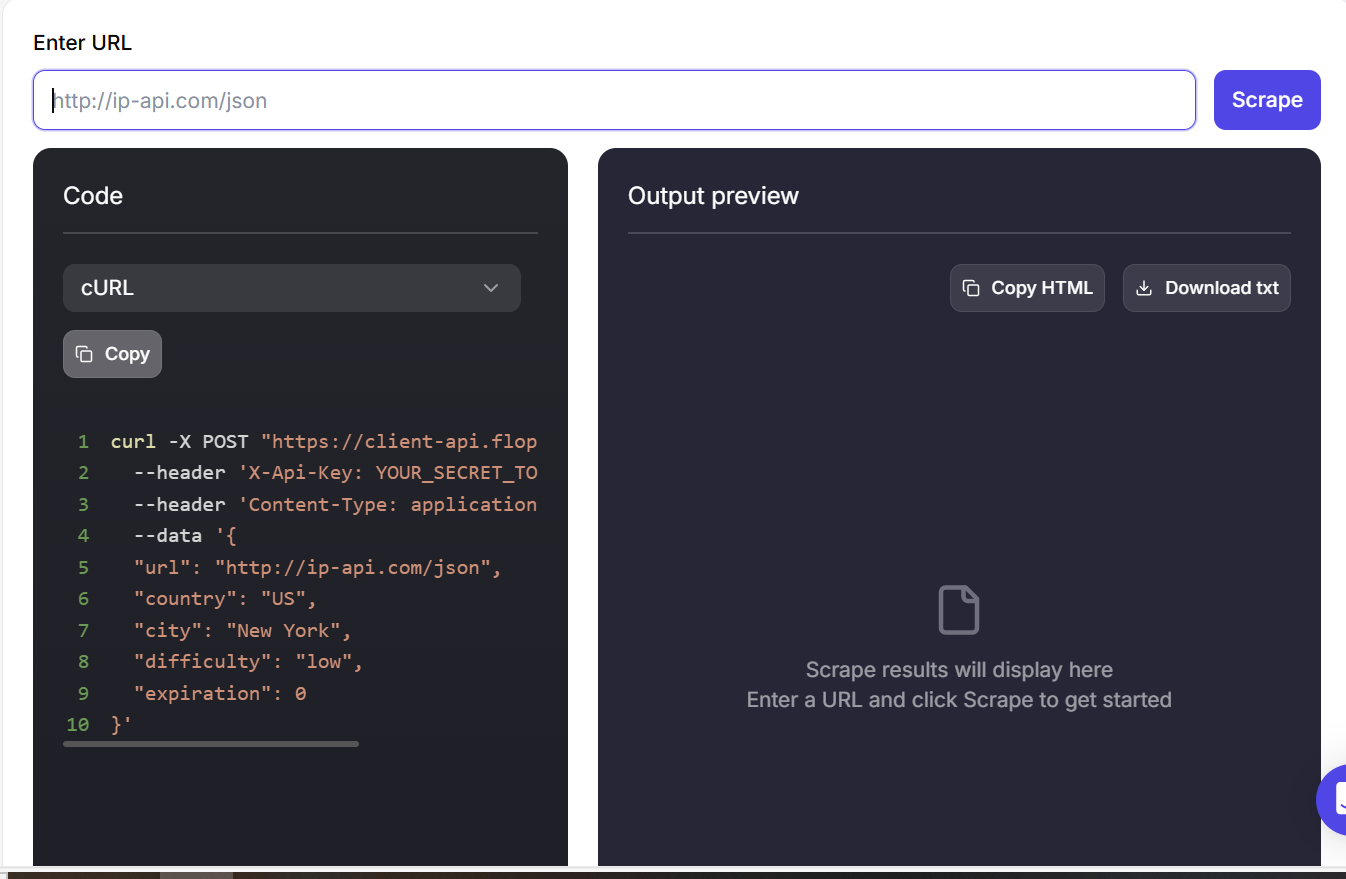Click the horizontal scrollbar under the code

(210, 744)
